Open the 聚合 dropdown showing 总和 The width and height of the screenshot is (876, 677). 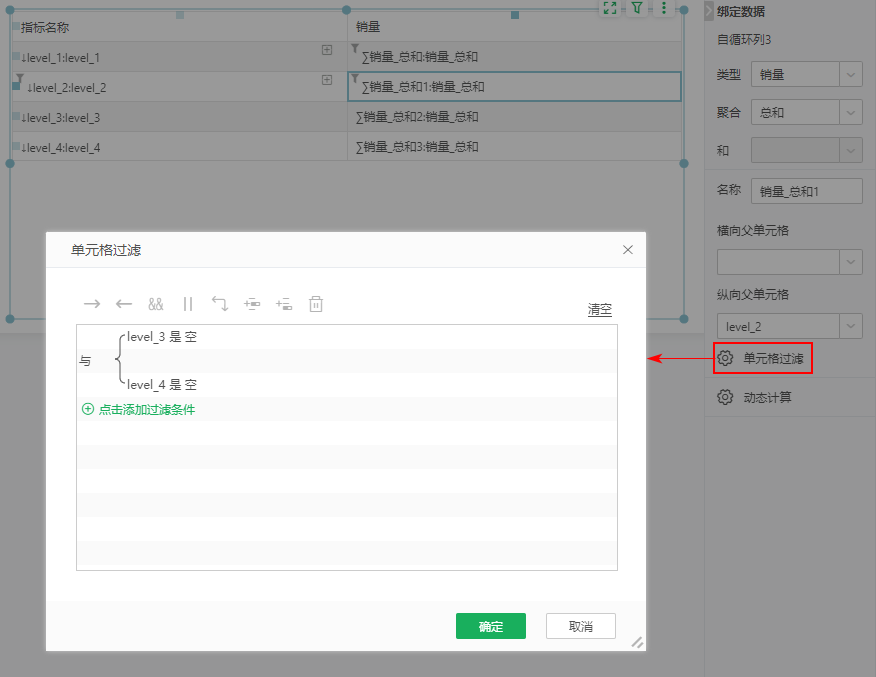pyautogui.click(x=807, y=113)
